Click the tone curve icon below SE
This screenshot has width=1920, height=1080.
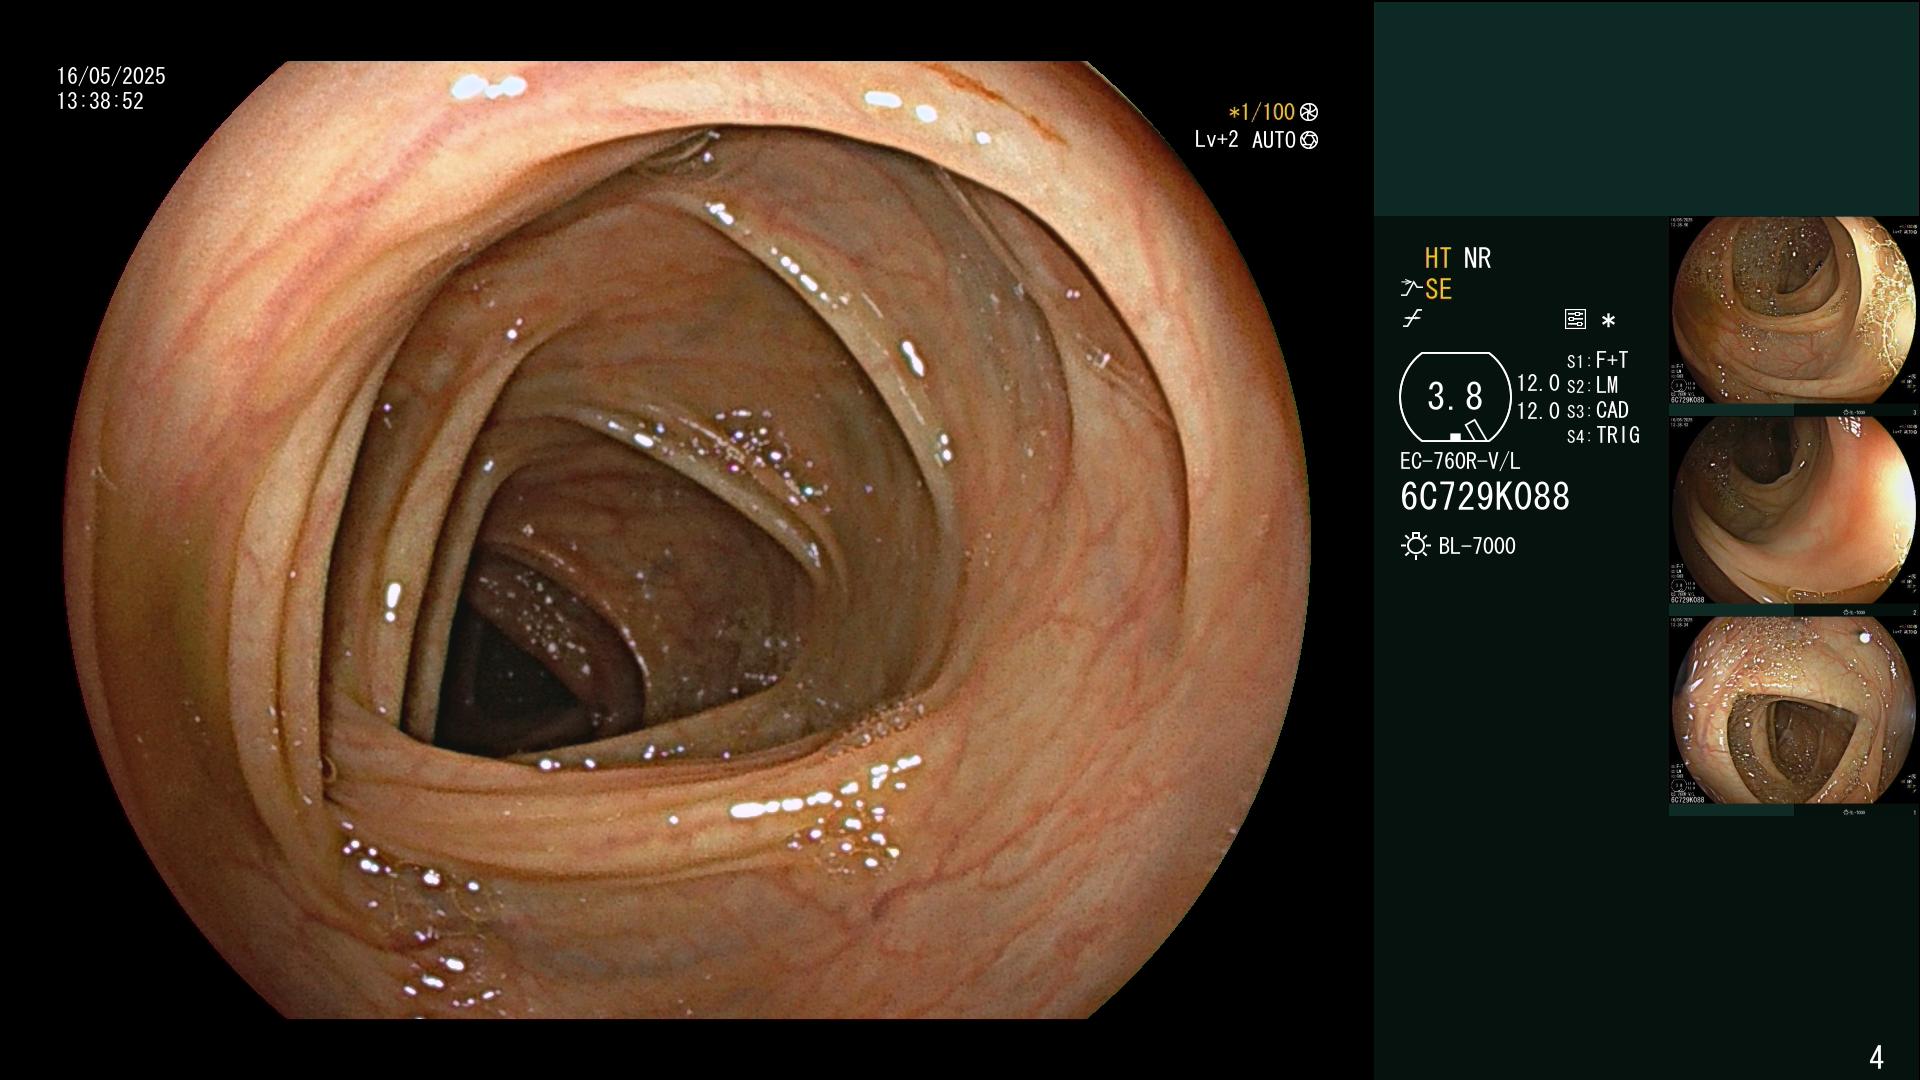[1412, 319]
